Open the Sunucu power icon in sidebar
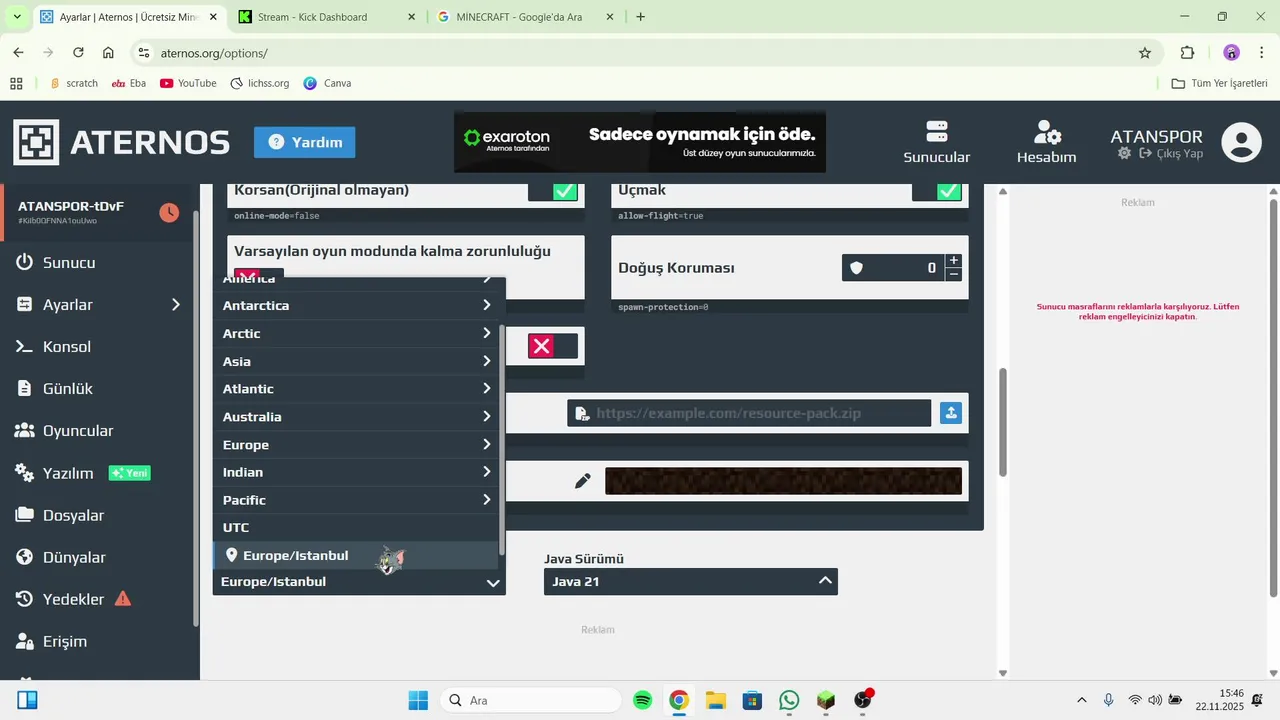Screen dimensions: 1280x720 (x=25, y=262)
